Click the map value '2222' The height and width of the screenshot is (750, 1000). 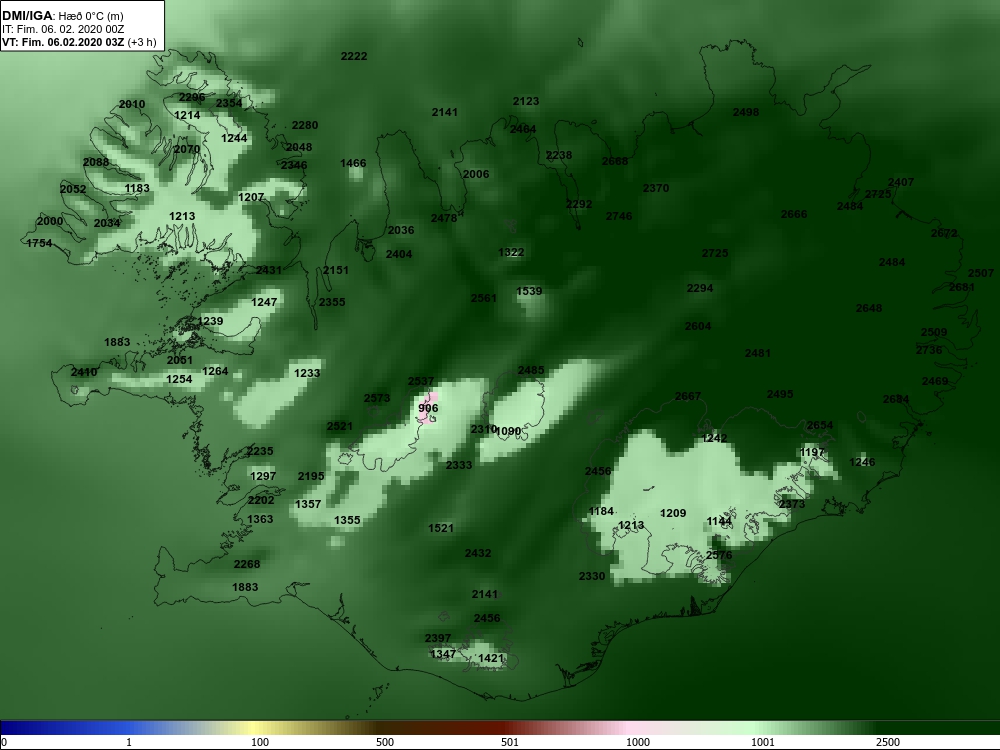354,56
